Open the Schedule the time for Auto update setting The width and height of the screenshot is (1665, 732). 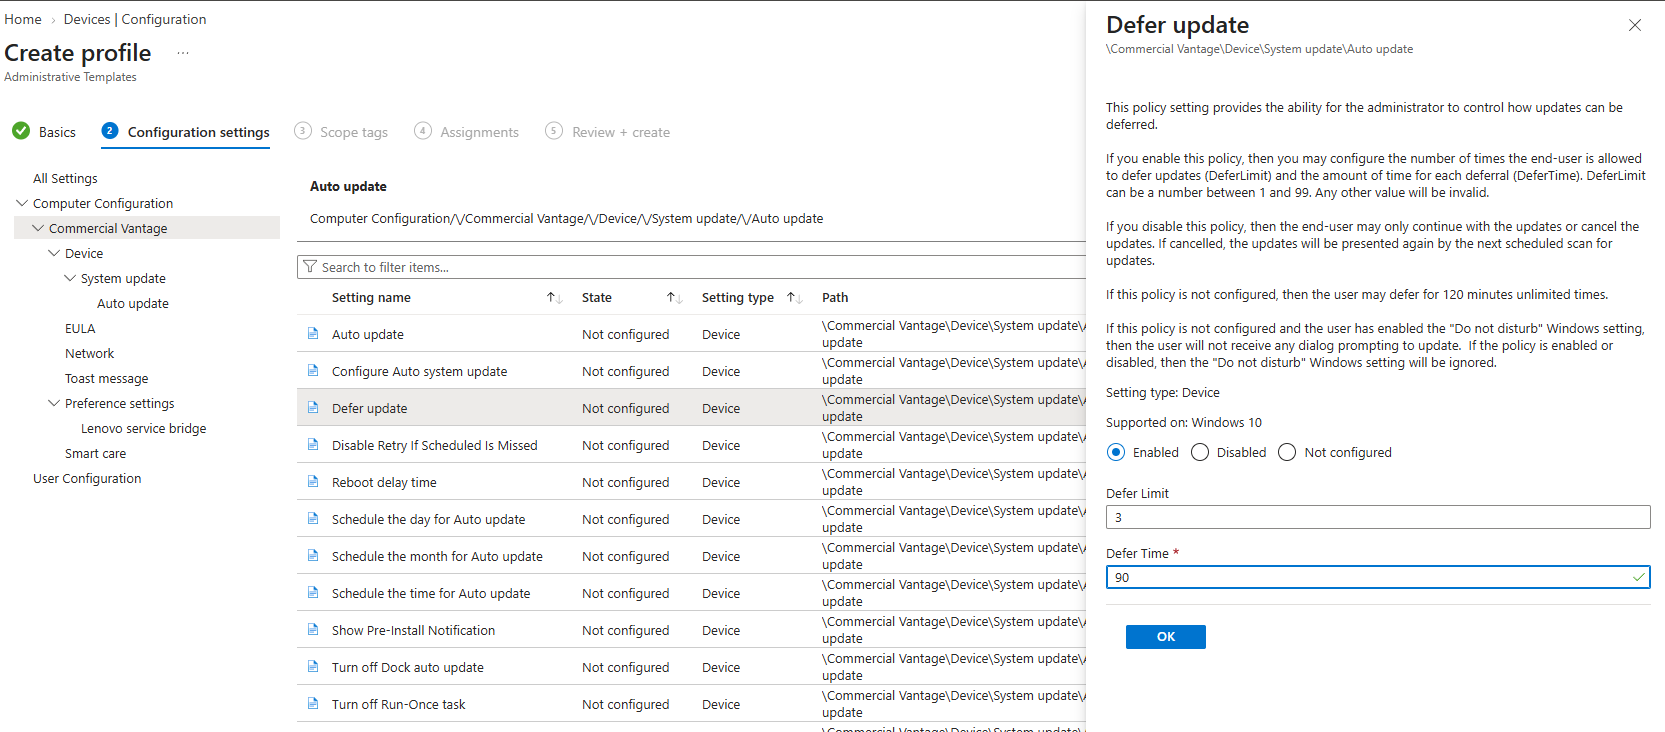click(x=432, y=594)
